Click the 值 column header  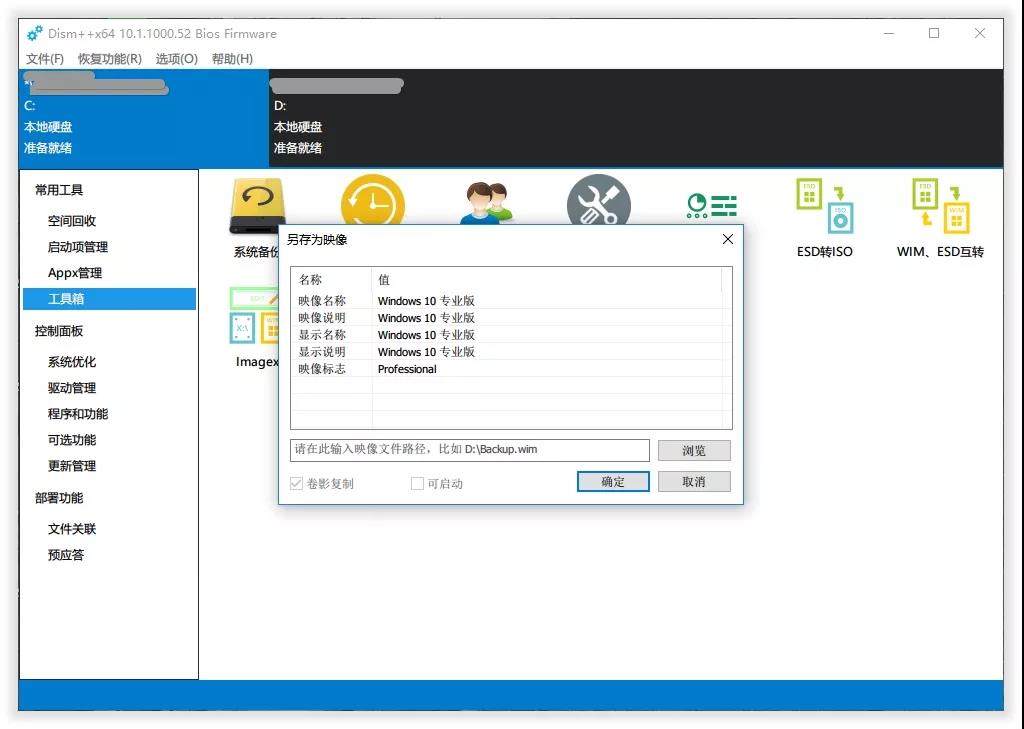point(547,280)
